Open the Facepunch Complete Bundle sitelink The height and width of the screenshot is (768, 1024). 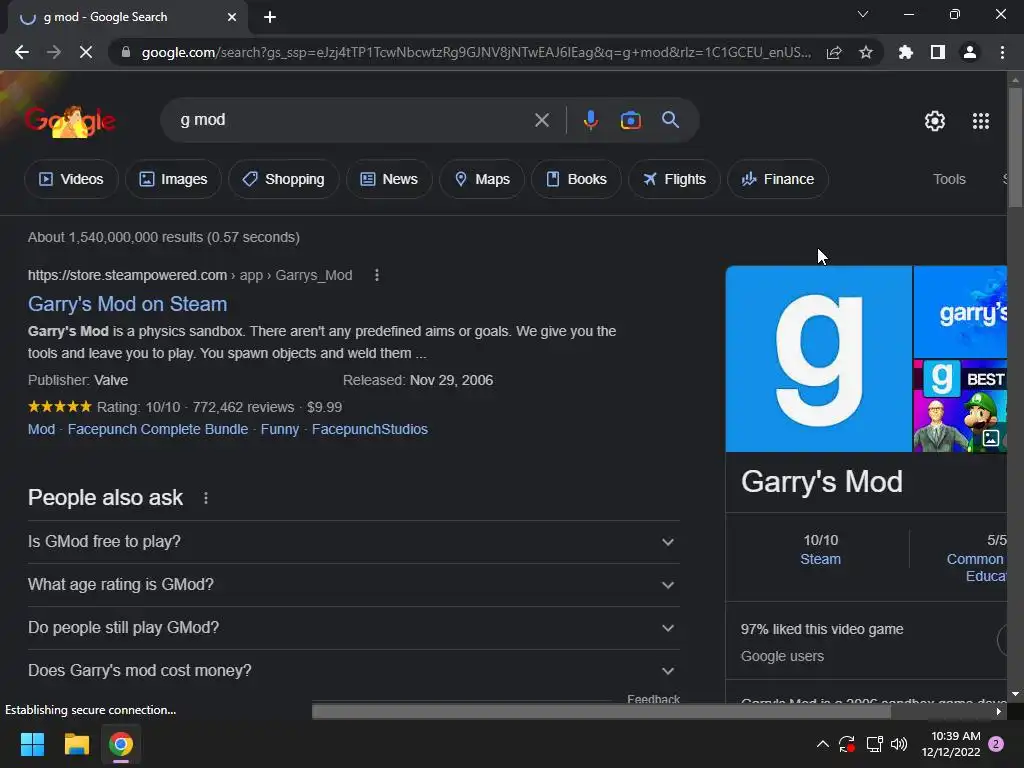(158, 429)
